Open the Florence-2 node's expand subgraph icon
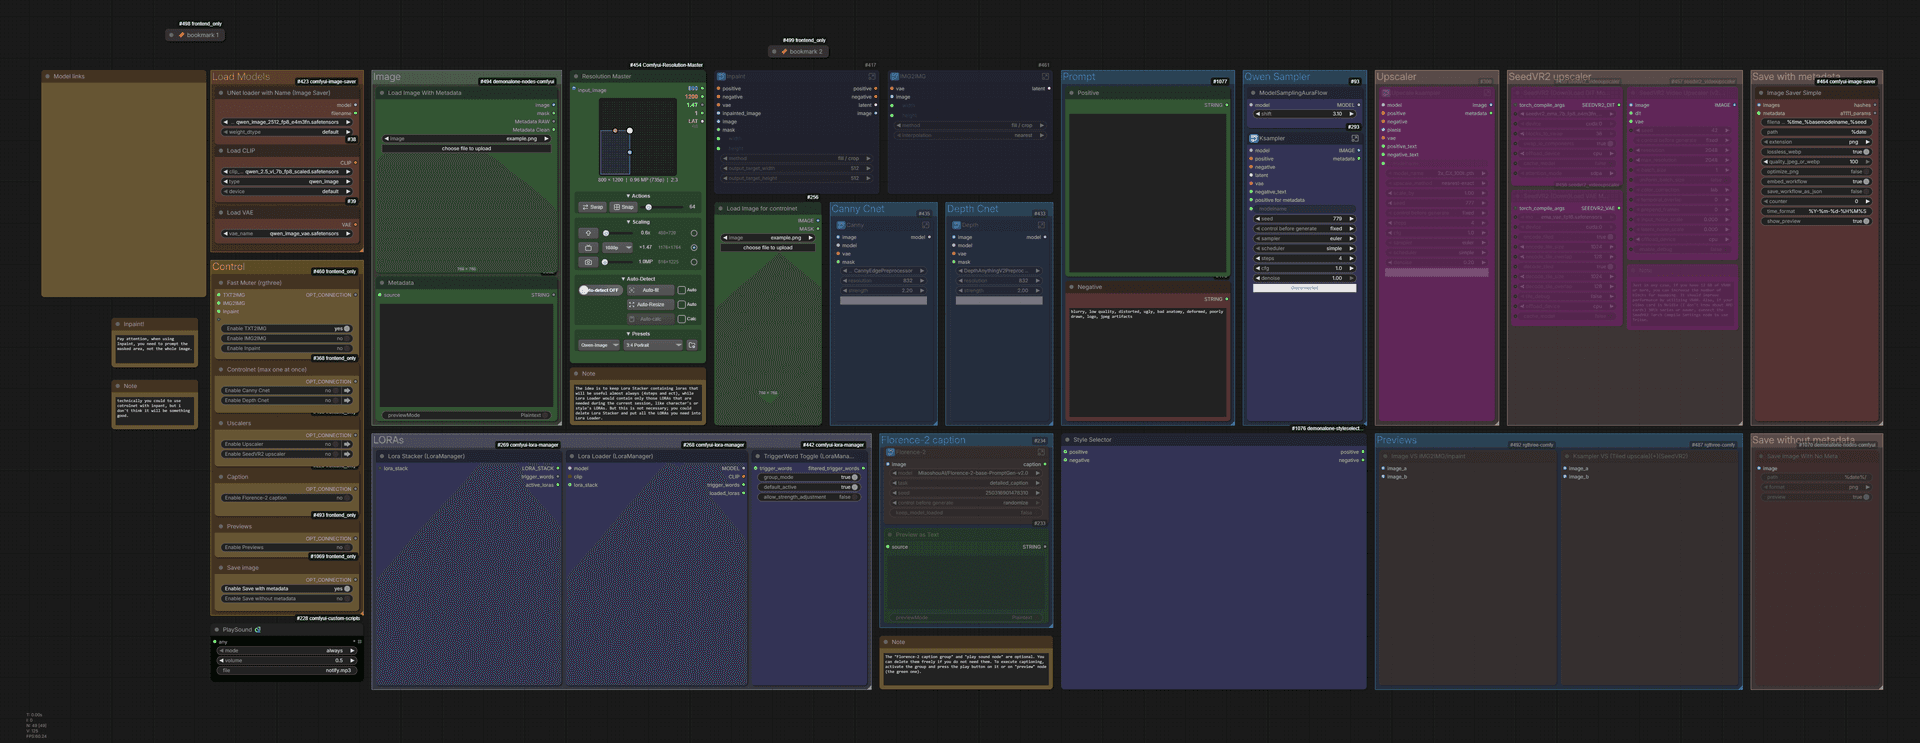Screen dimensions: 1920x743 1041,452
